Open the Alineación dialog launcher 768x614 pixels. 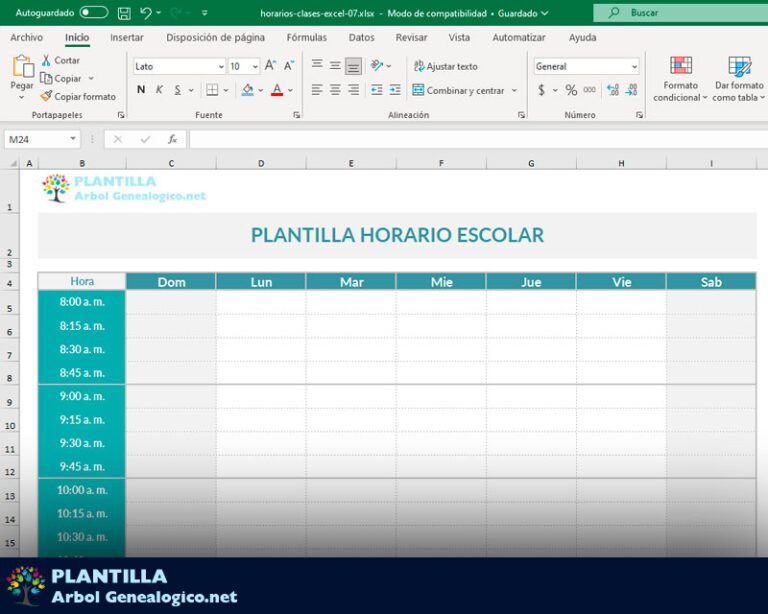pyautogui.click(x=522, y=115)
